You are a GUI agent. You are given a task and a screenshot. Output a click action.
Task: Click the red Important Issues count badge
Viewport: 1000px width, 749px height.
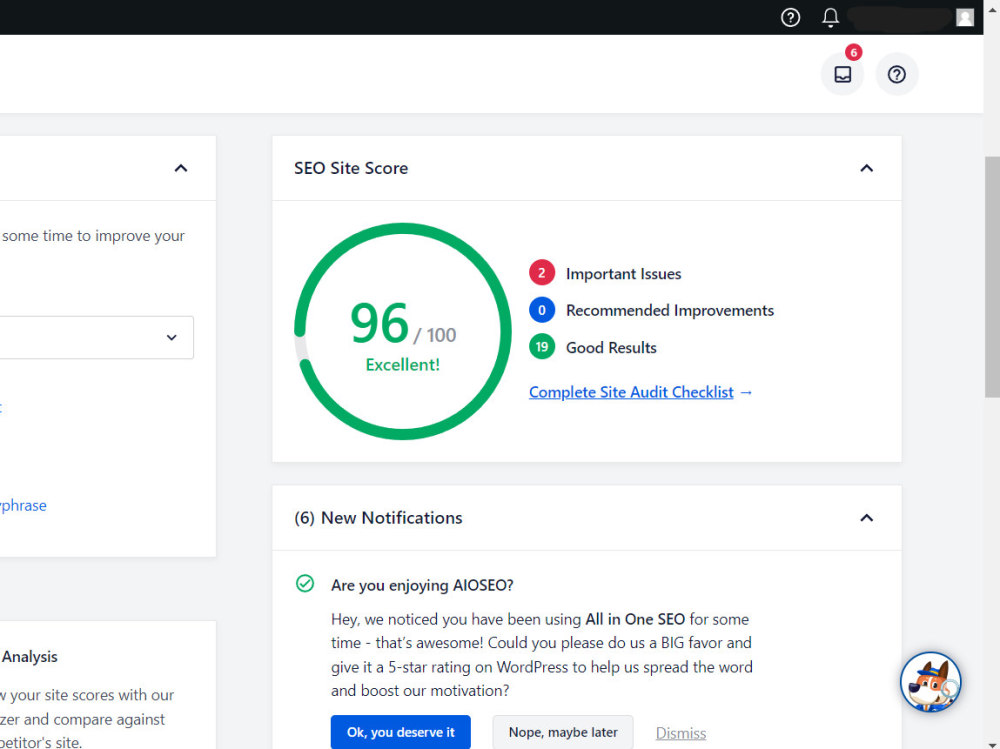coord(541,273)
